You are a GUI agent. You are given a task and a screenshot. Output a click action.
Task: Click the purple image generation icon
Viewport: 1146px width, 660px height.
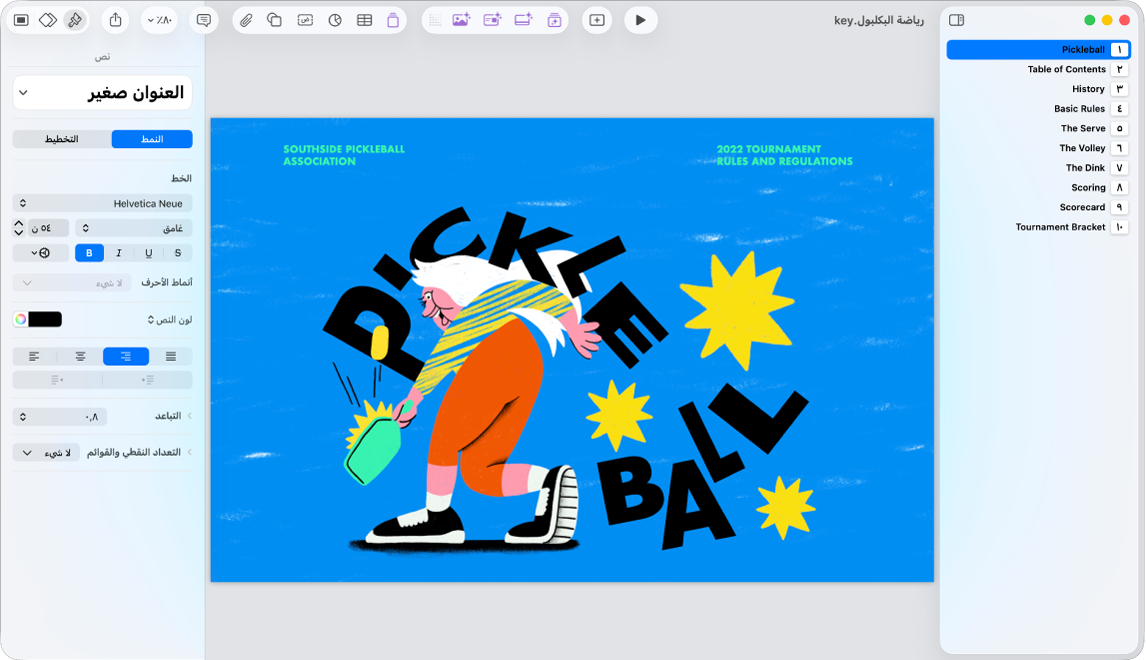pos(461,20)
